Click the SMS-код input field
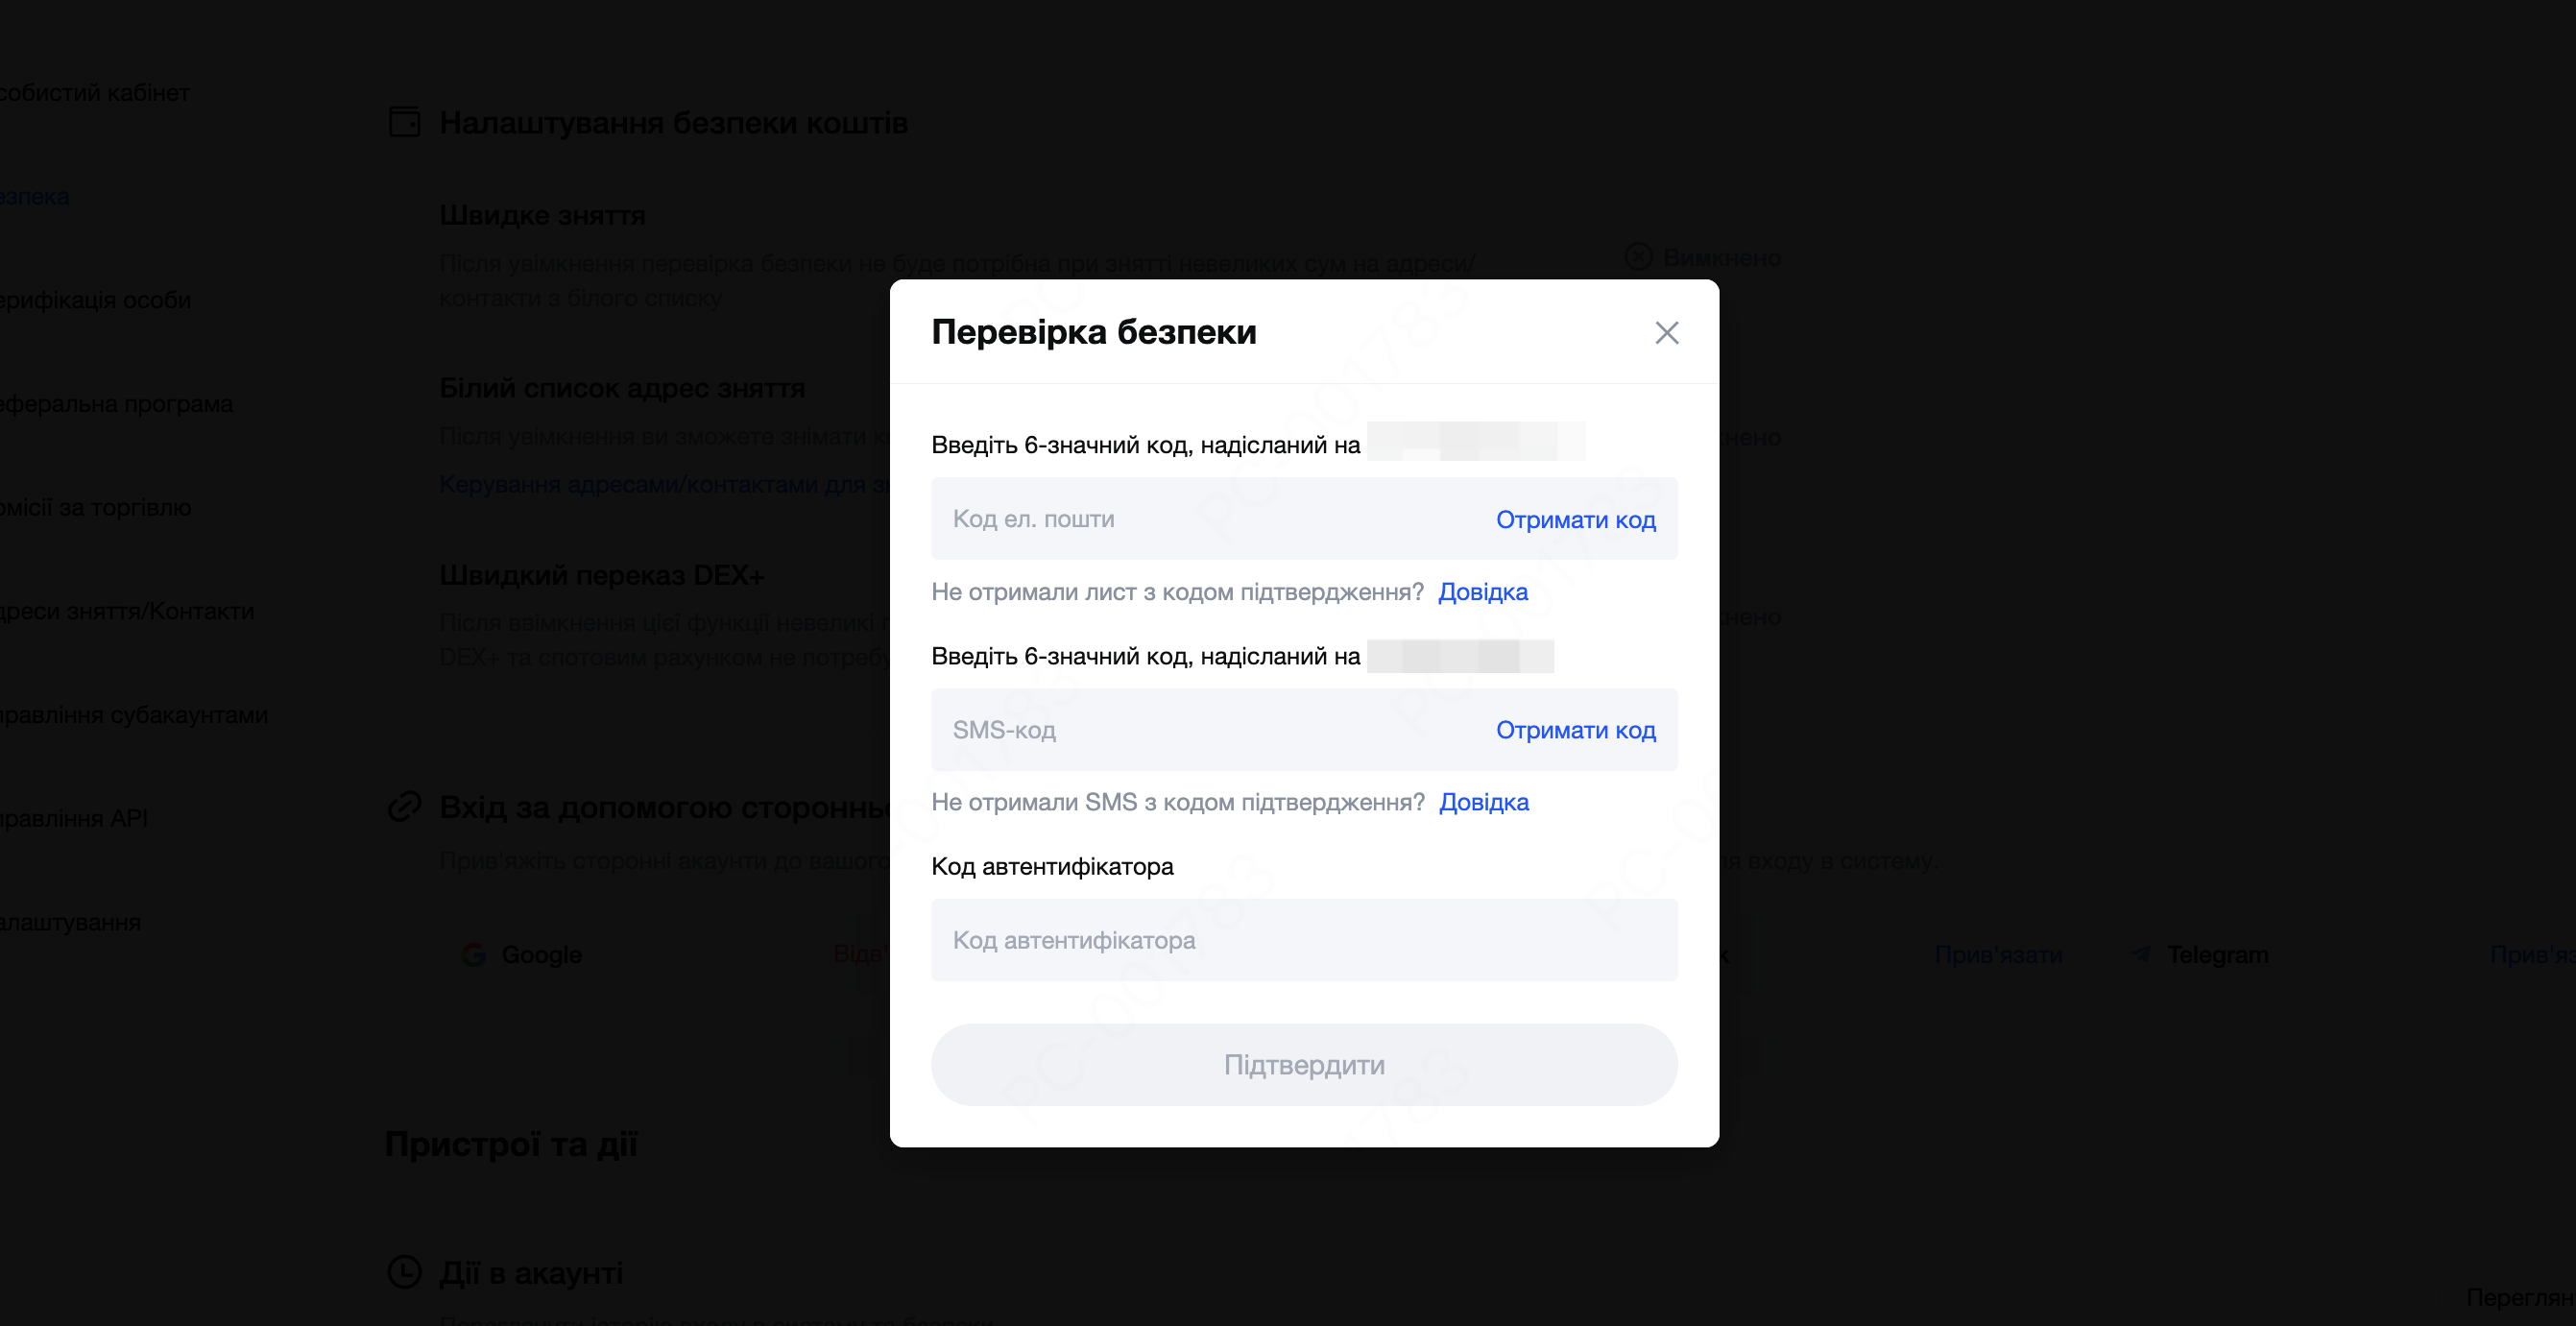Image resolution: width=2576 pixels, height=1326 pixels. 1304,730
